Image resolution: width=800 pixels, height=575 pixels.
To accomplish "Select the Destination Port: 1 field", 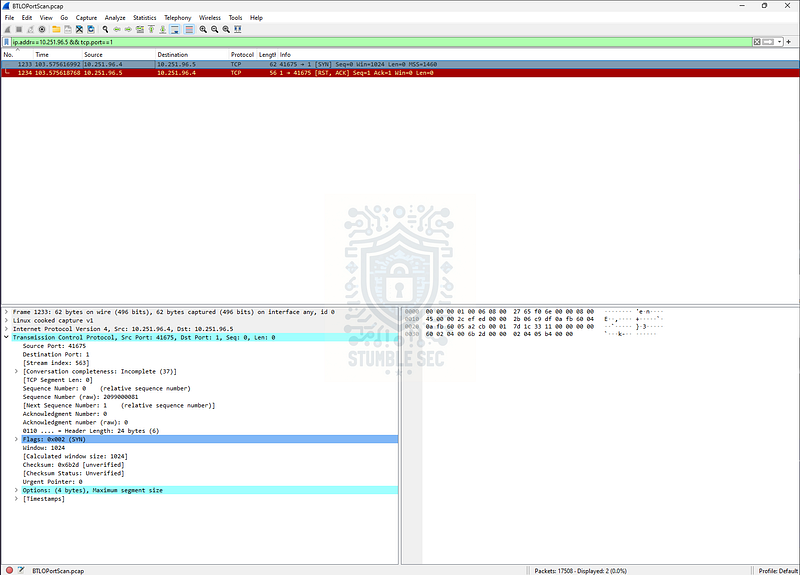I will tap(56, 354).
